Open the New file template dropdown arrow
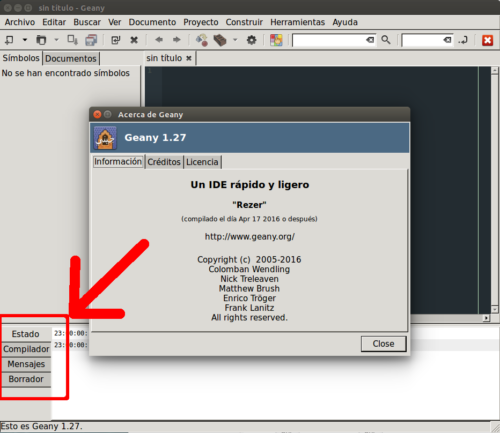The width and height of the screenshot is (500, 433). pos(25,40)
